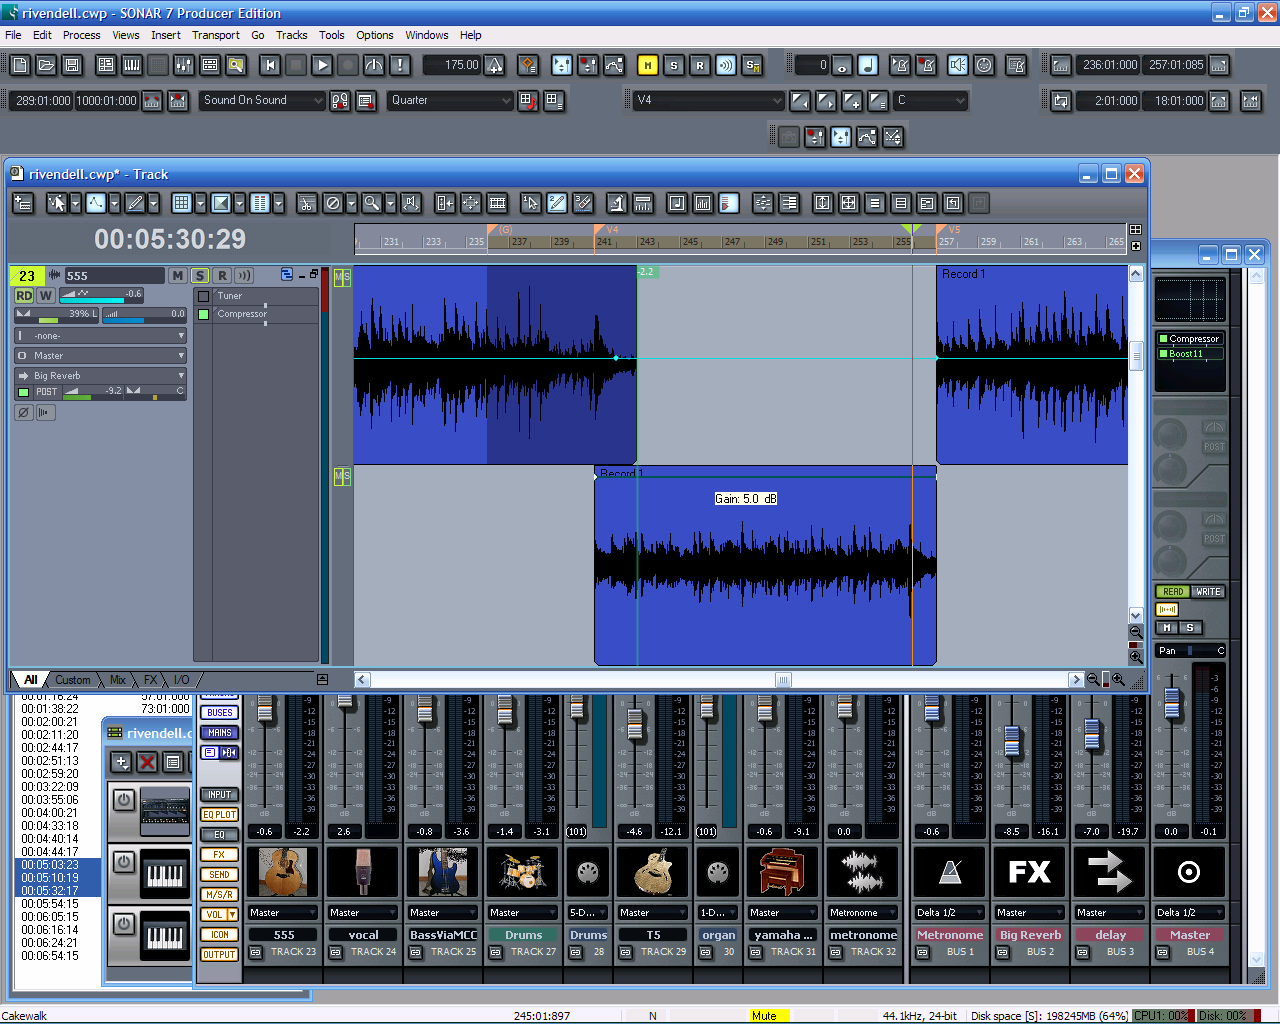Start playback with the Play button
This screenshot has height=1024, width=1280.
(322, 65)
